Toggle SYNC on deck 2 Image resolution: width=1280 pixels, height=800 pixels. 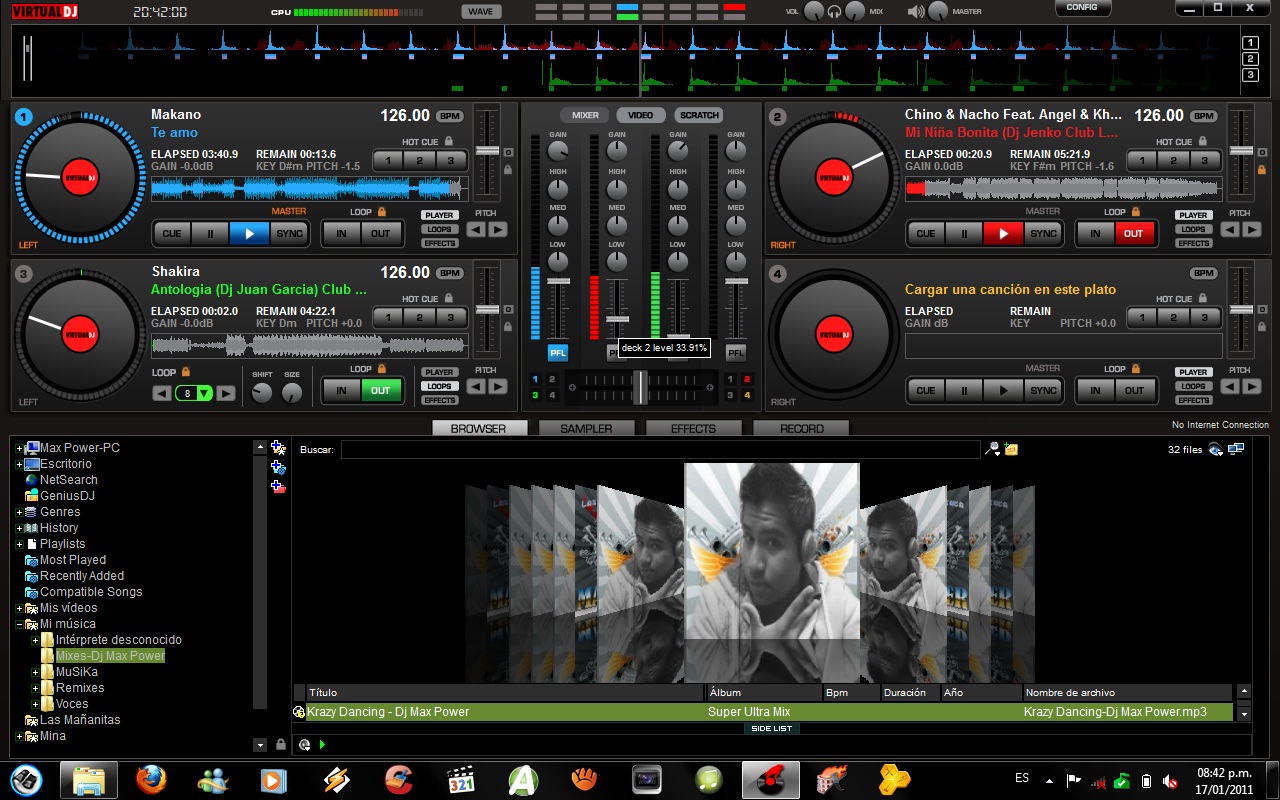[x=1043, y=233]
